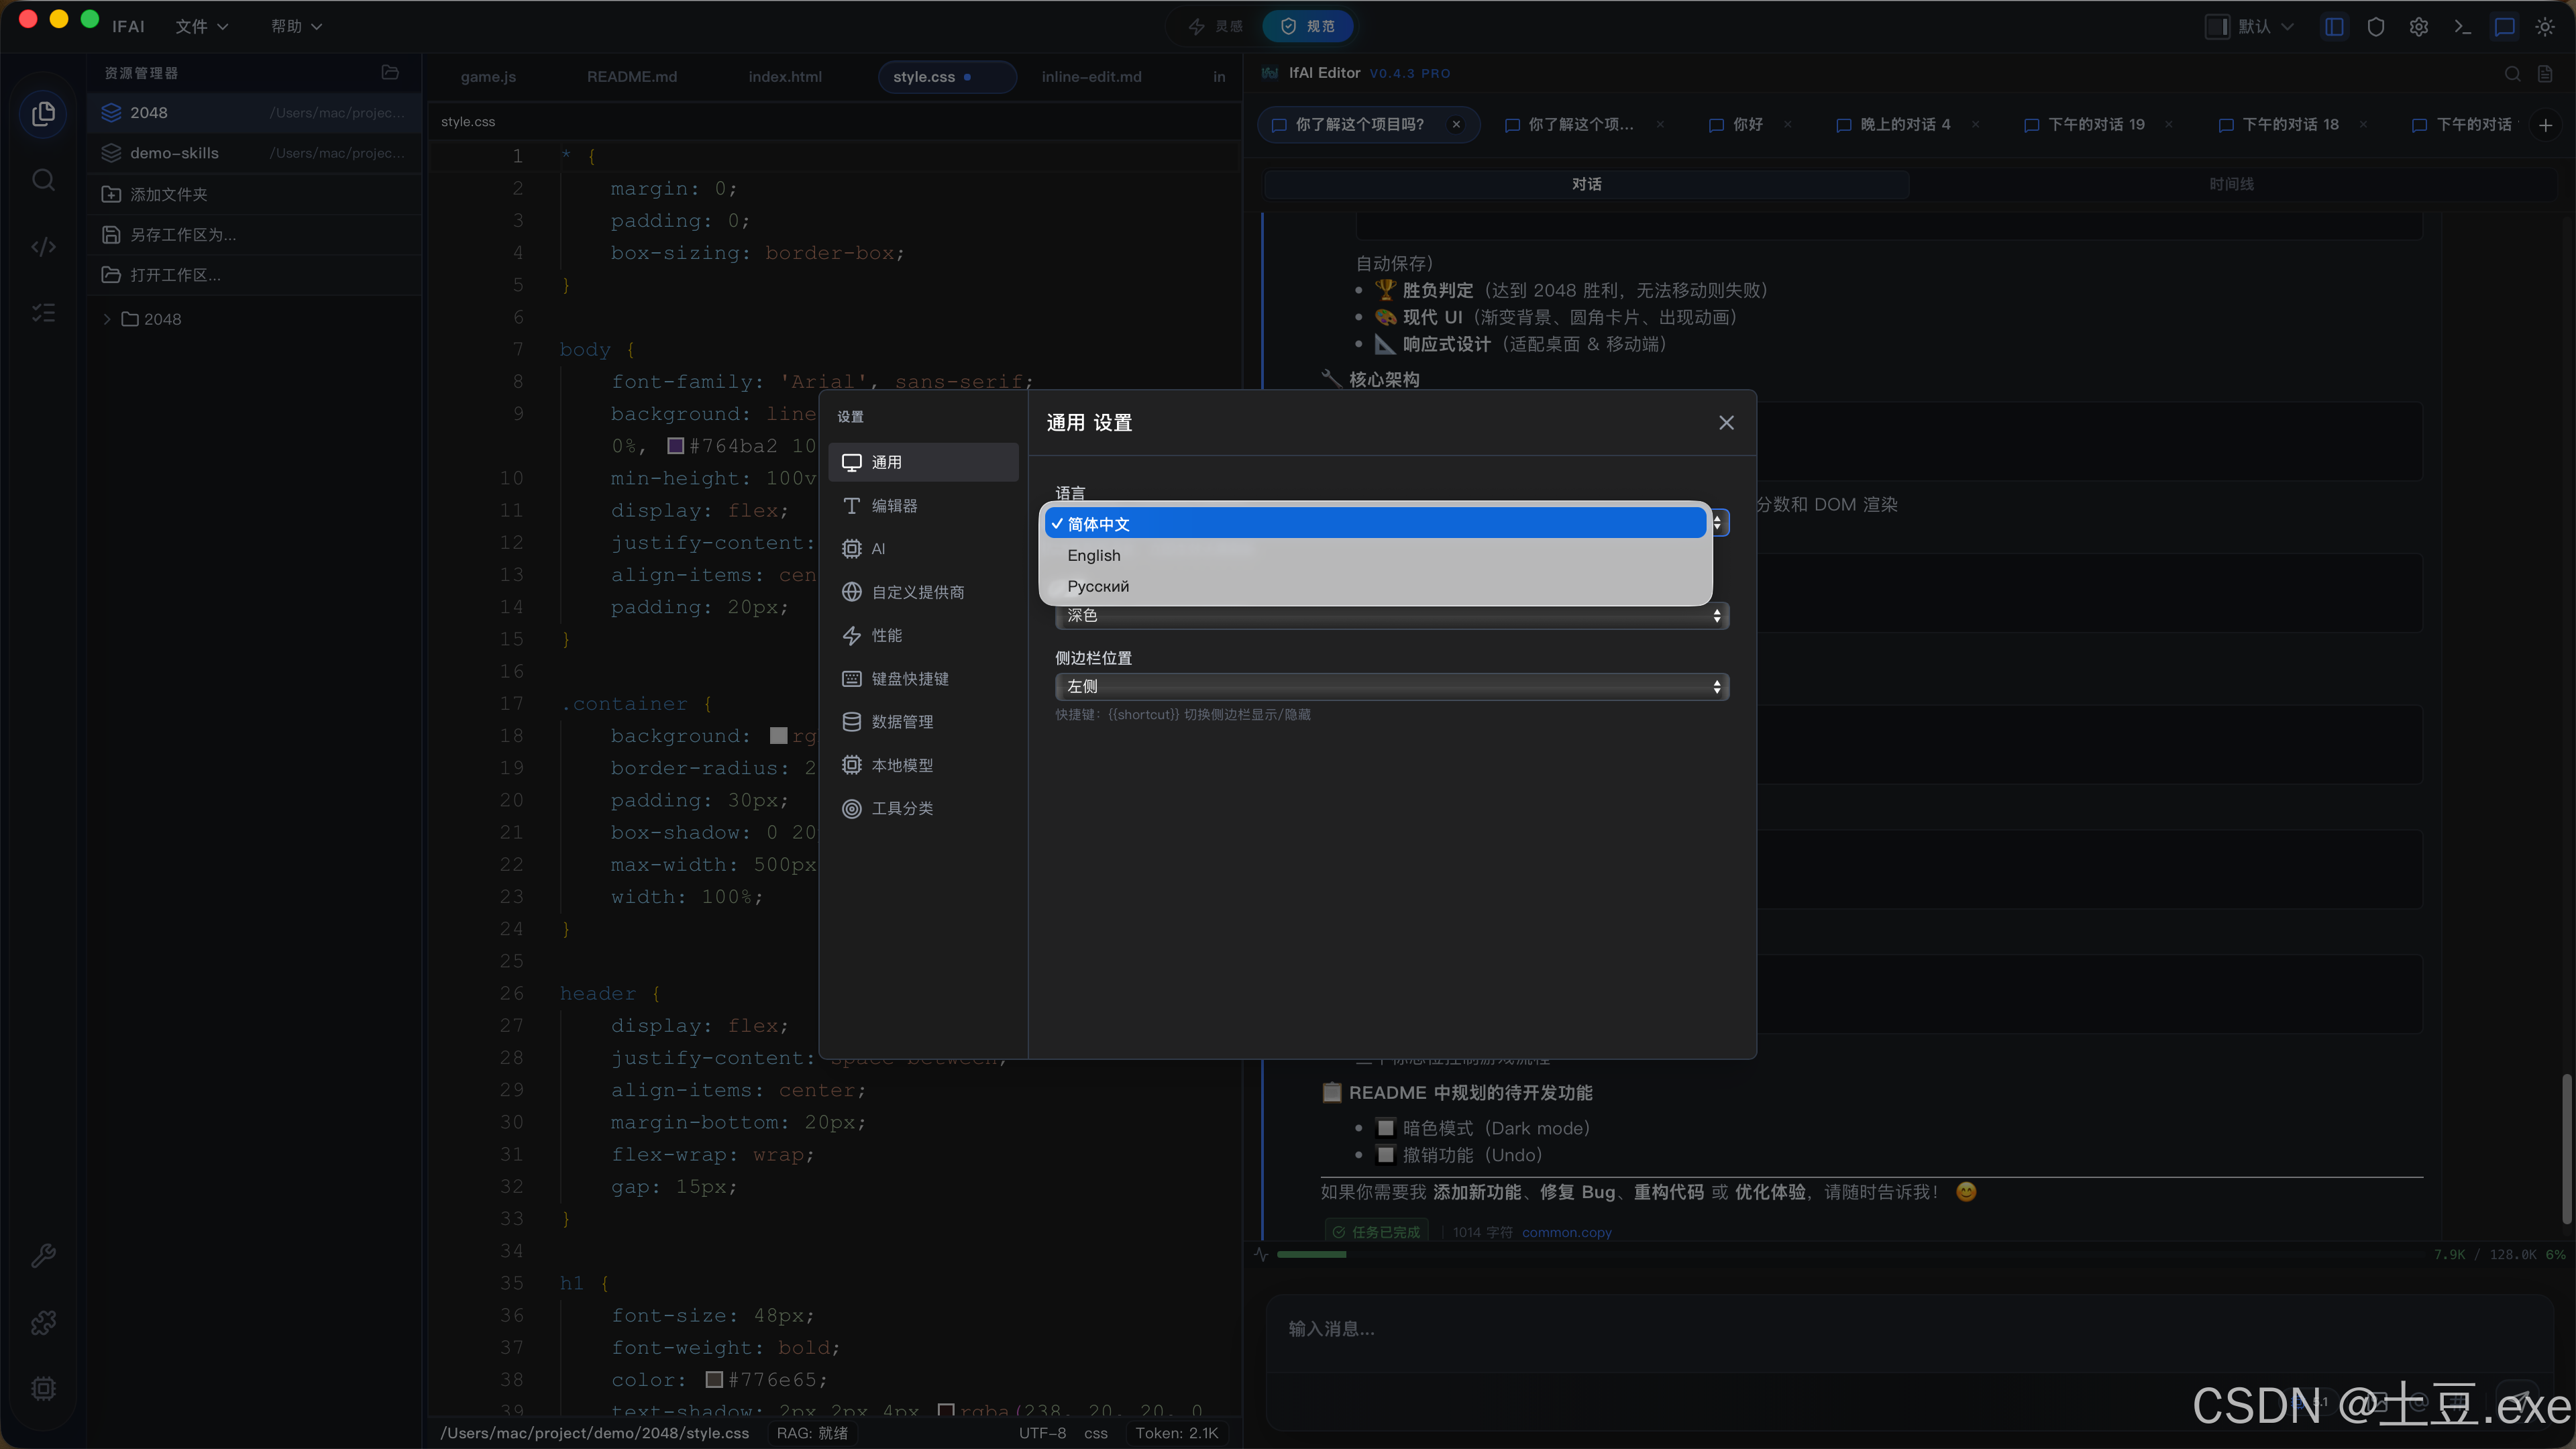Click the #764ba2 color swatch in code
This screenshot has width=2576, height=1449.
click(676, 446)
